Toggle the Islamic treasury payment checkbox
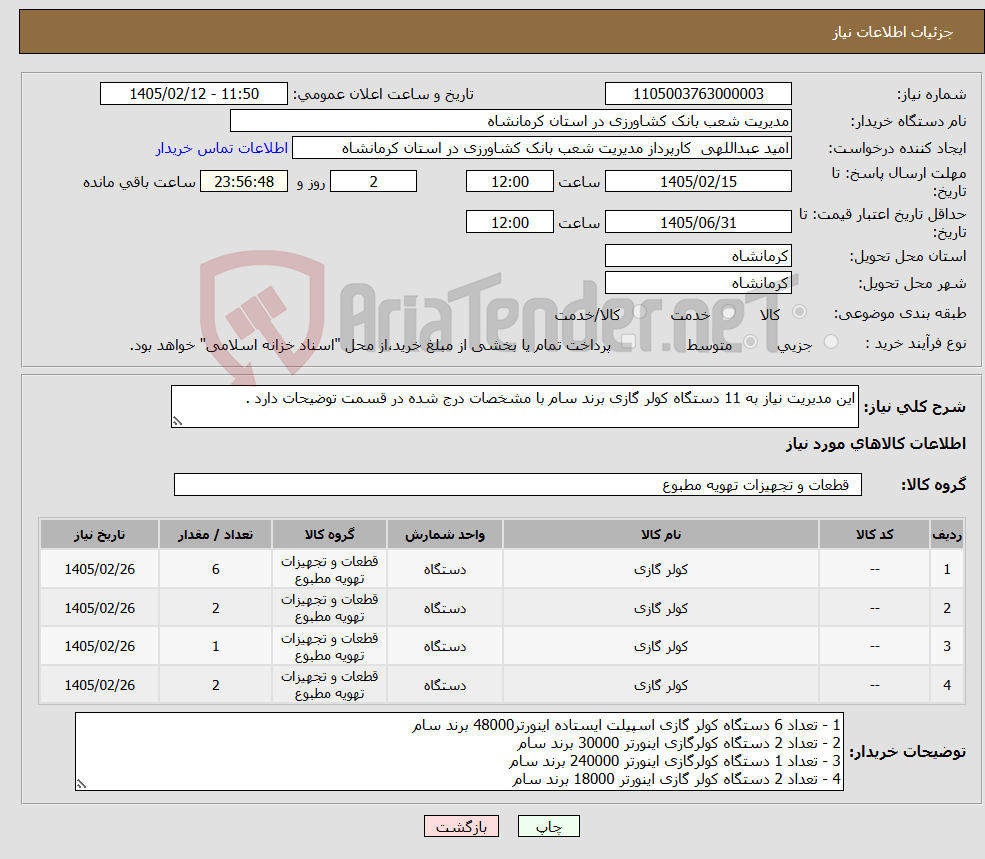 628,342
